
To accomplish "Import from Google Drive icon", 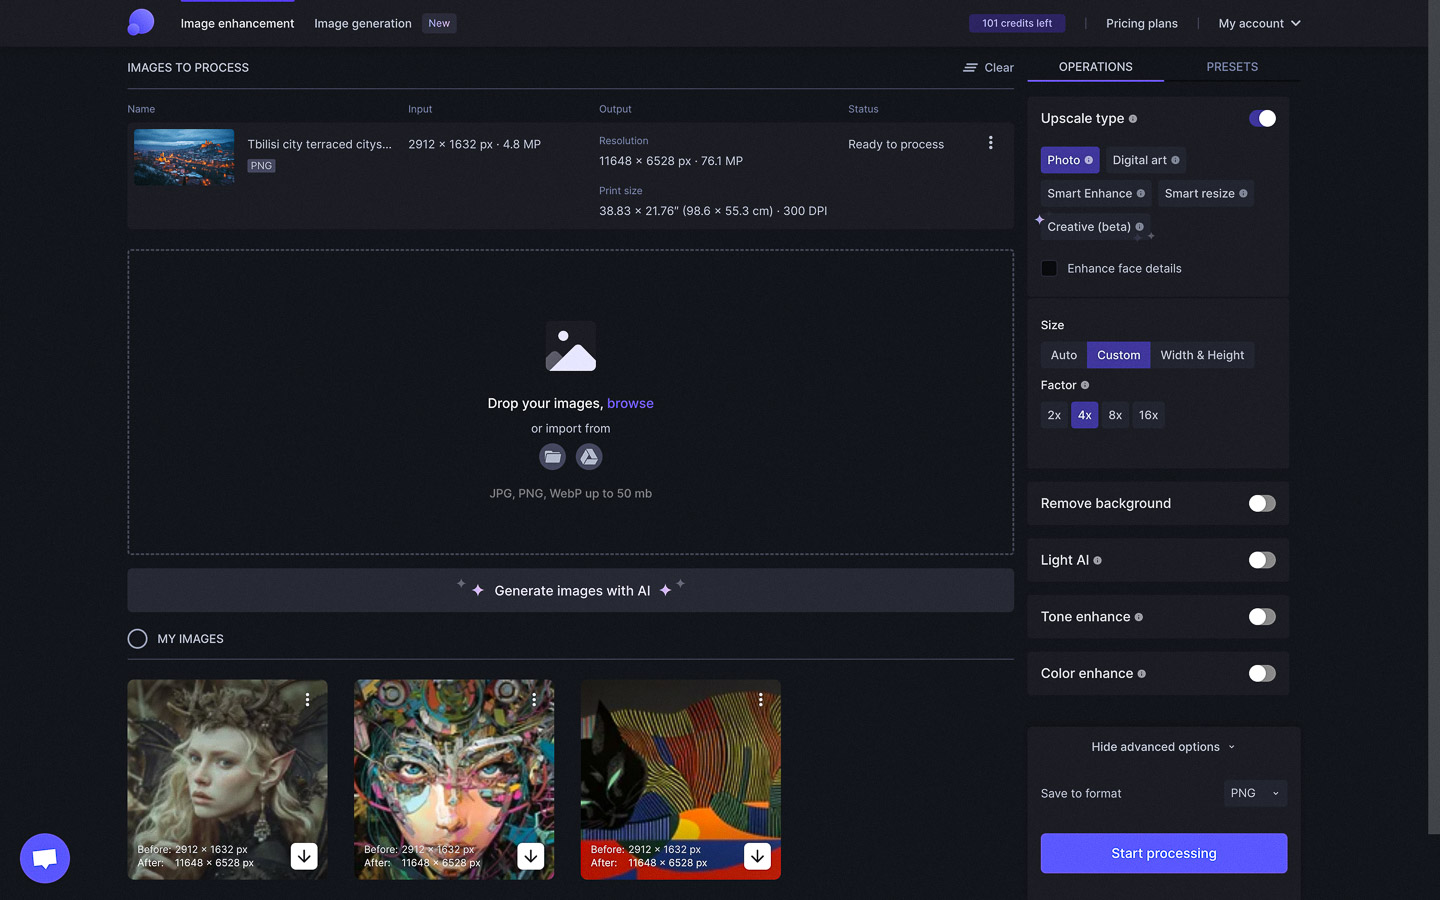I will pos(589,457).
